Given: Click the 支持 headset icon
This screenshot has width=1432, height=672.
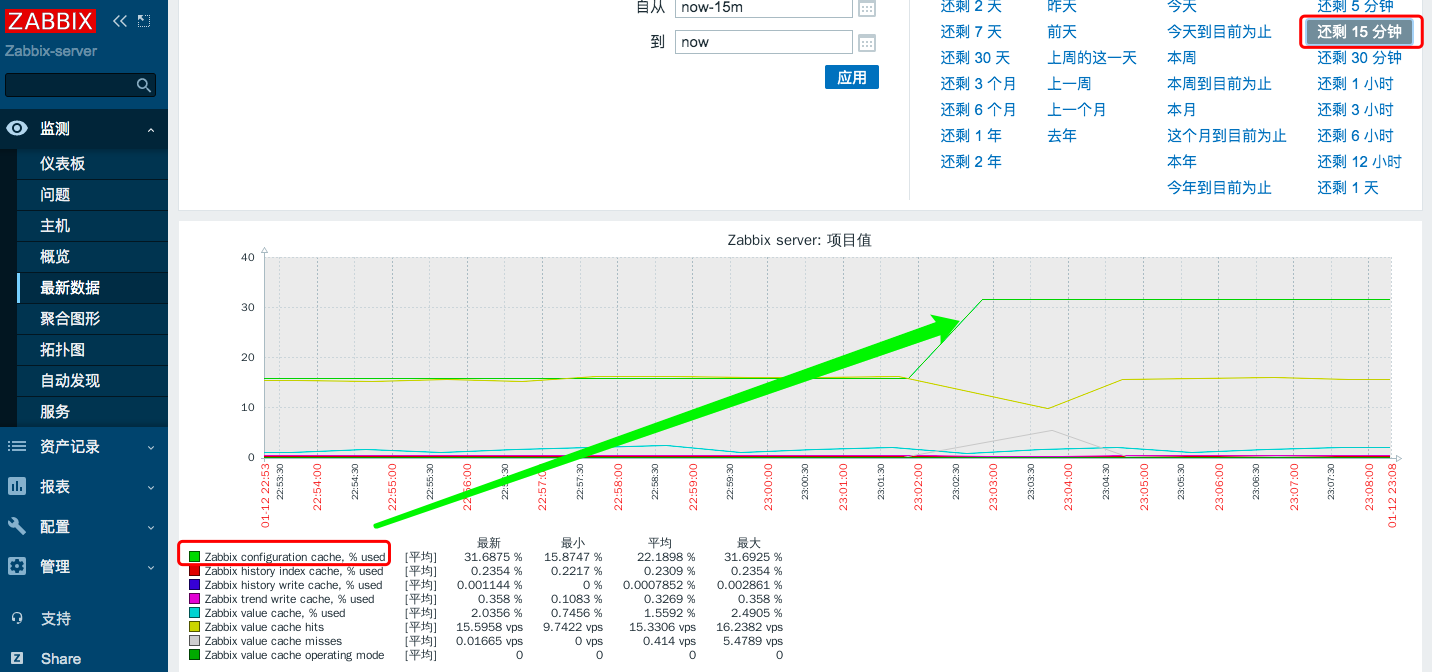Looking at the screenshot, I should coord(17,619).
